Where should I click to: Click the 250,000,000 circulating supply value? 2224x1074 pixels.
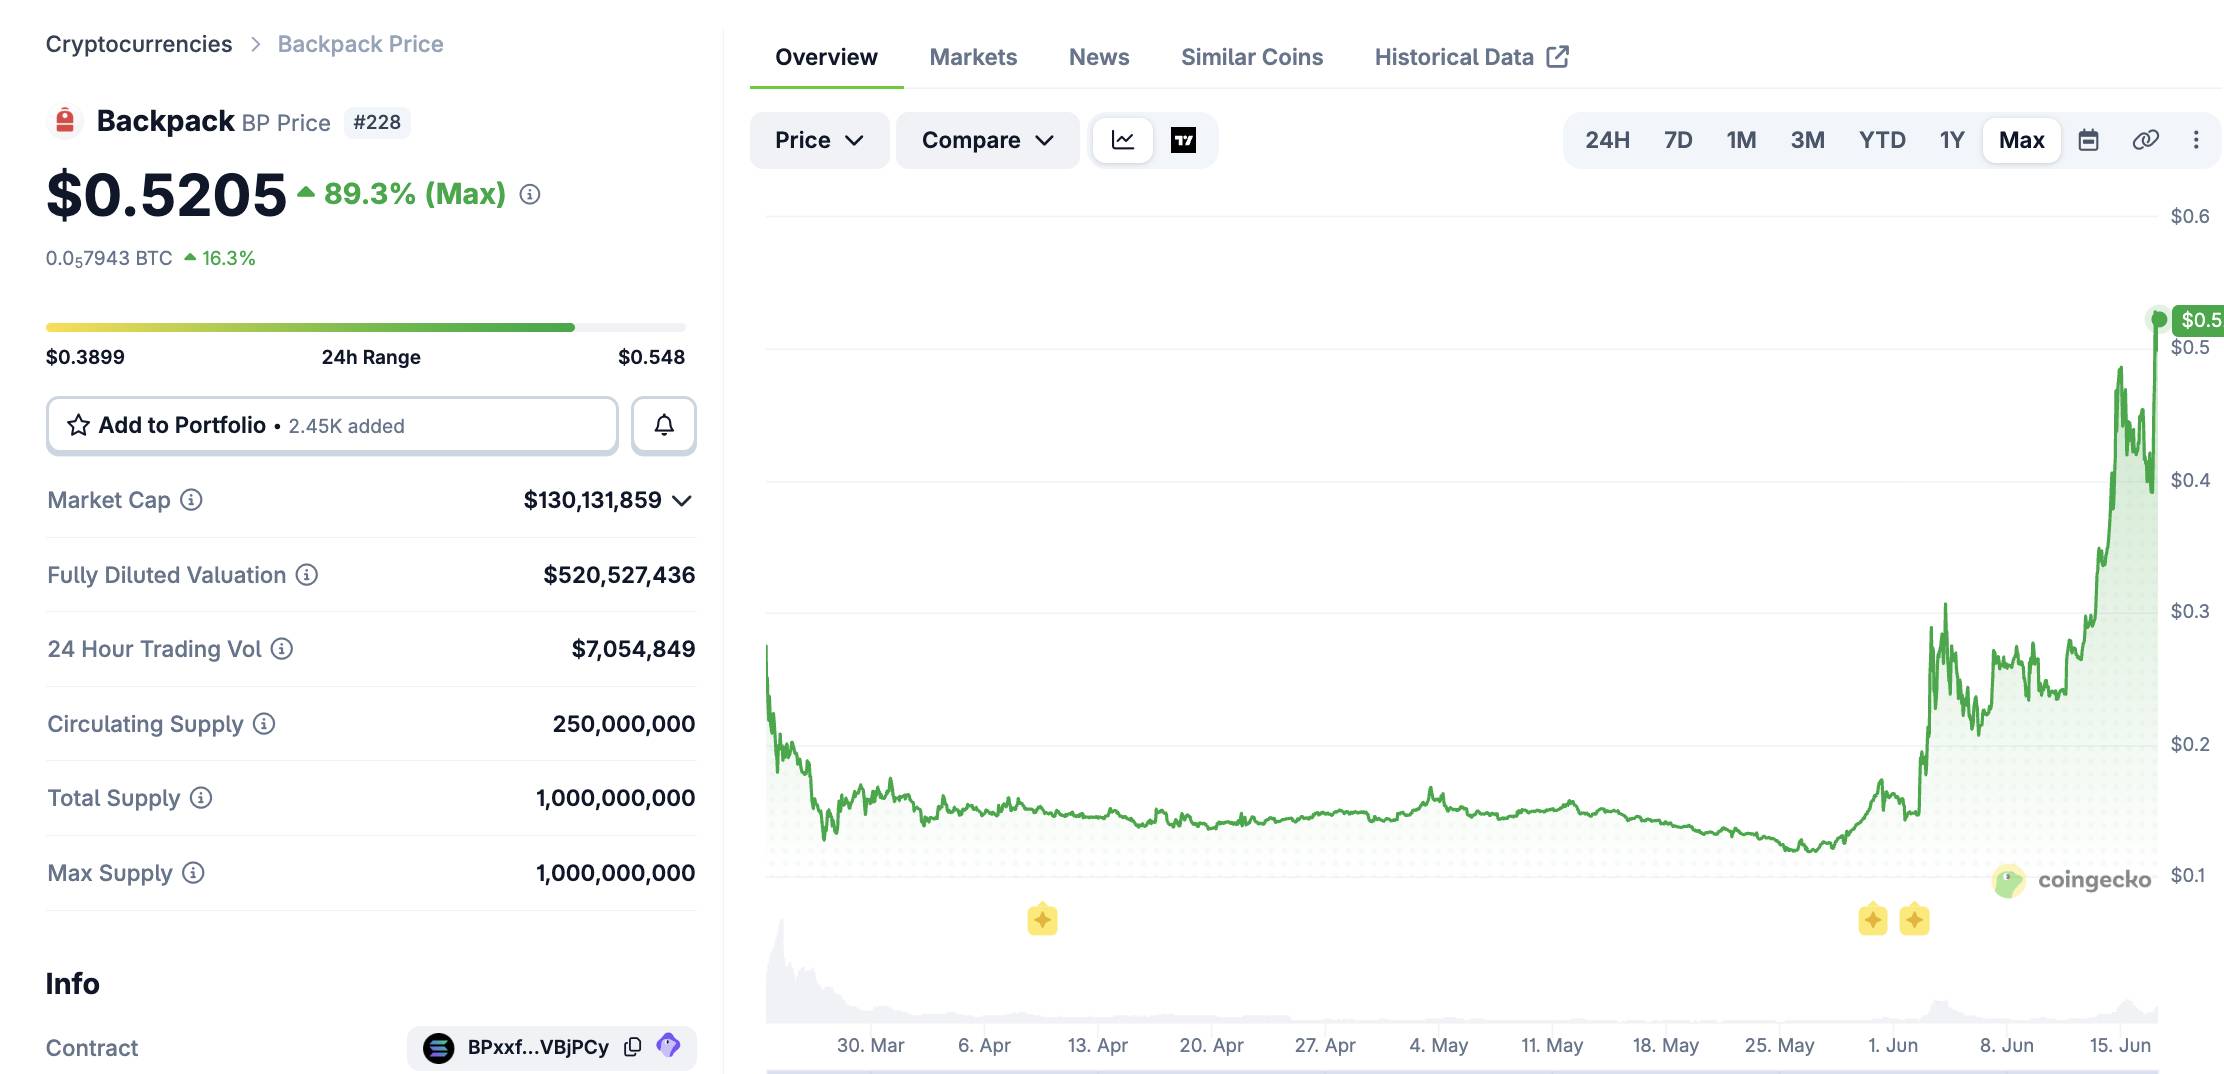[624, 723]
